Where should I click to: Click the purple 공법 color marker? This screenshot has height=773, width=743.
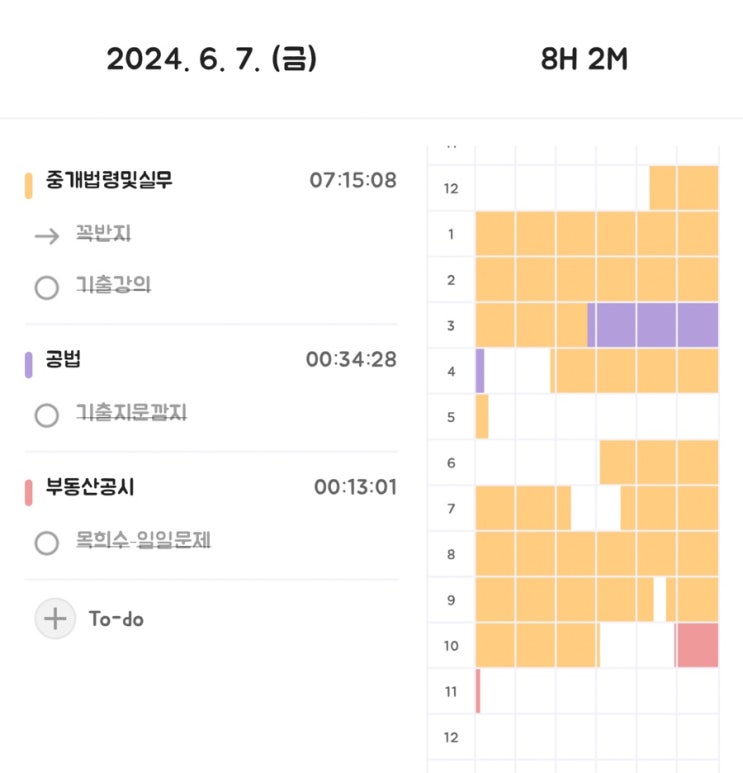tap(29, 362)
